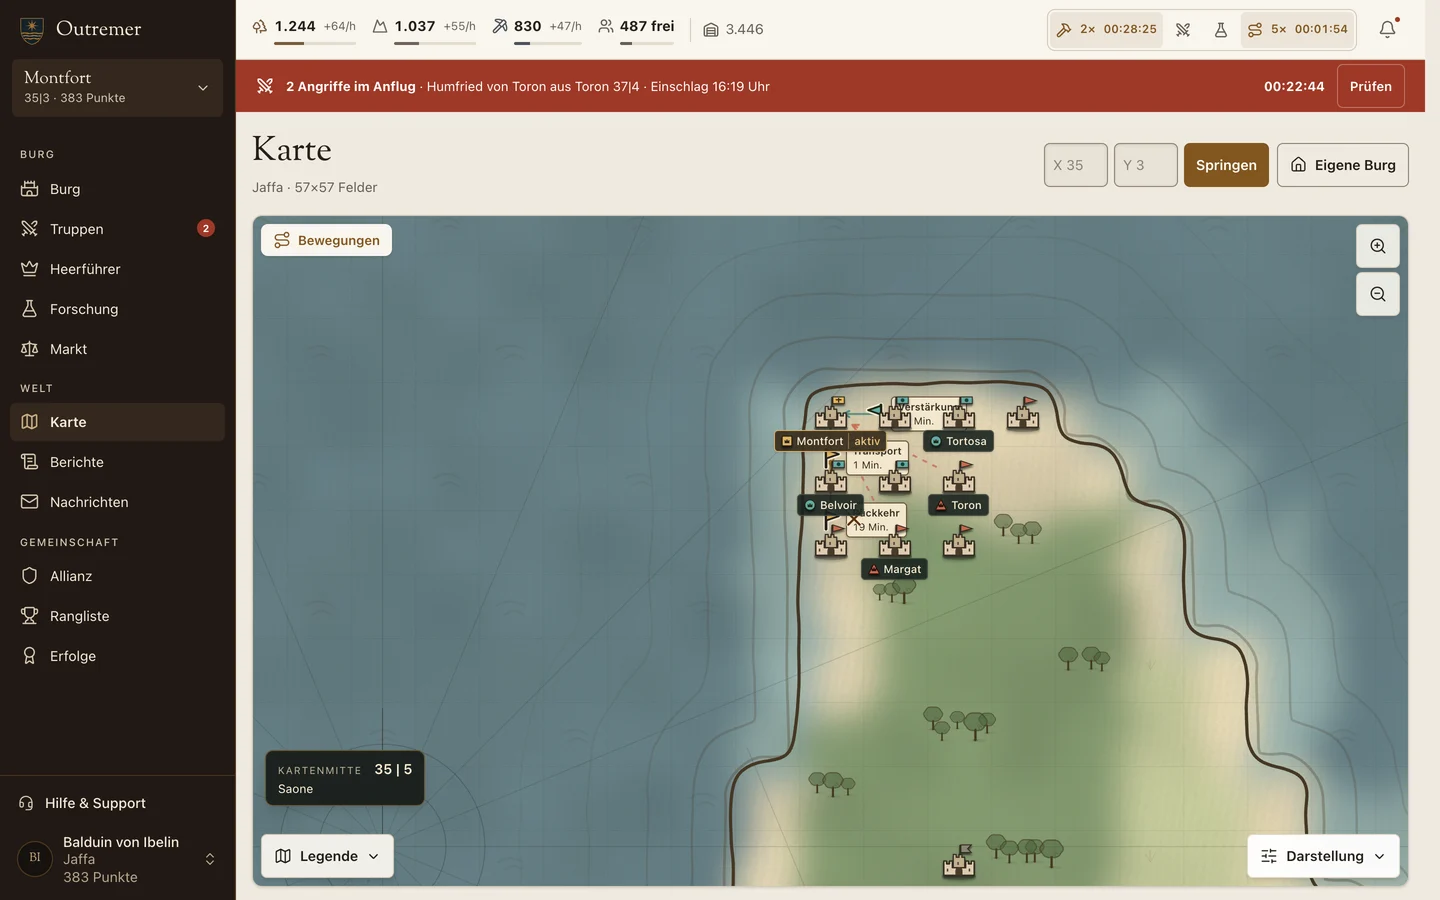This screenshot has width=1440, height=900.
Task: Open Nachrichten via the envelope icon
Action: pyautogui.click(x=29, y=502)
